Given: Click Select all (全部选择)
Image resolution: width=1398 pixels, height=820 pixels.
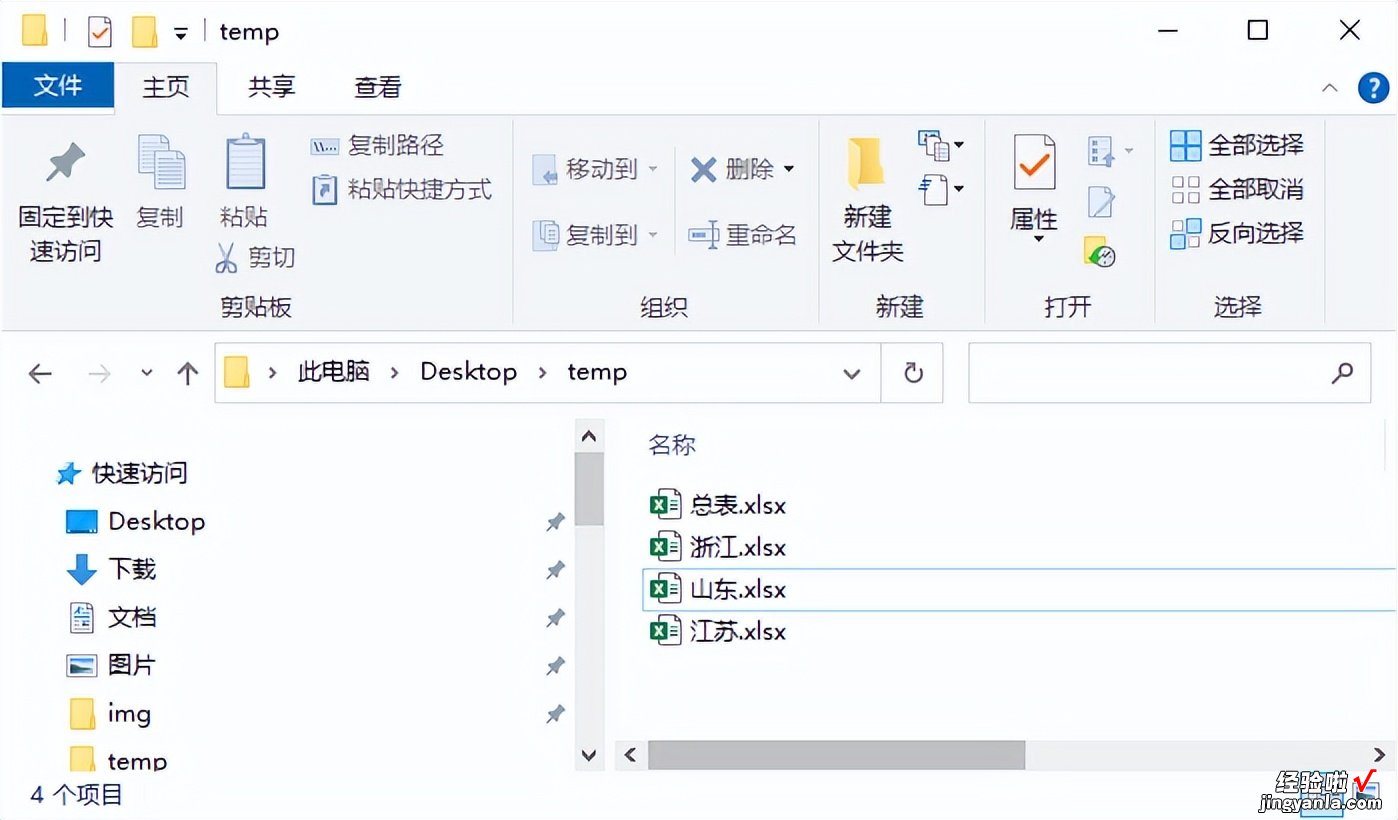Looking at the screenshot, I should 1237,146.
